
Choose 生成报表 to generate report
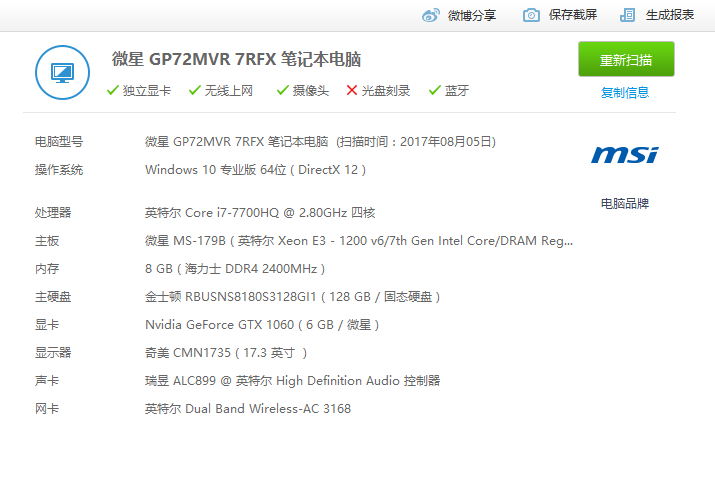pyautogui.click(x=669, y=15)
